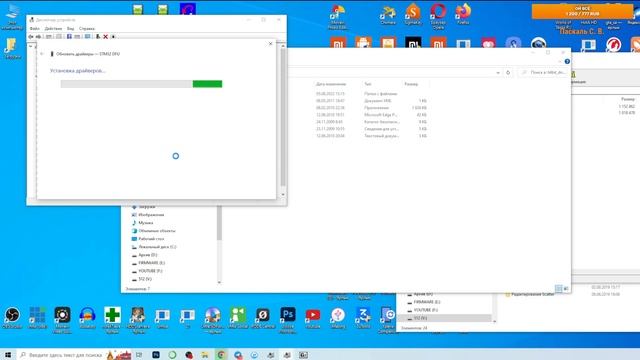Viewport: 640px width, 360px height.
Task: Switch front Explorer to details view icon
Action: 559,288
